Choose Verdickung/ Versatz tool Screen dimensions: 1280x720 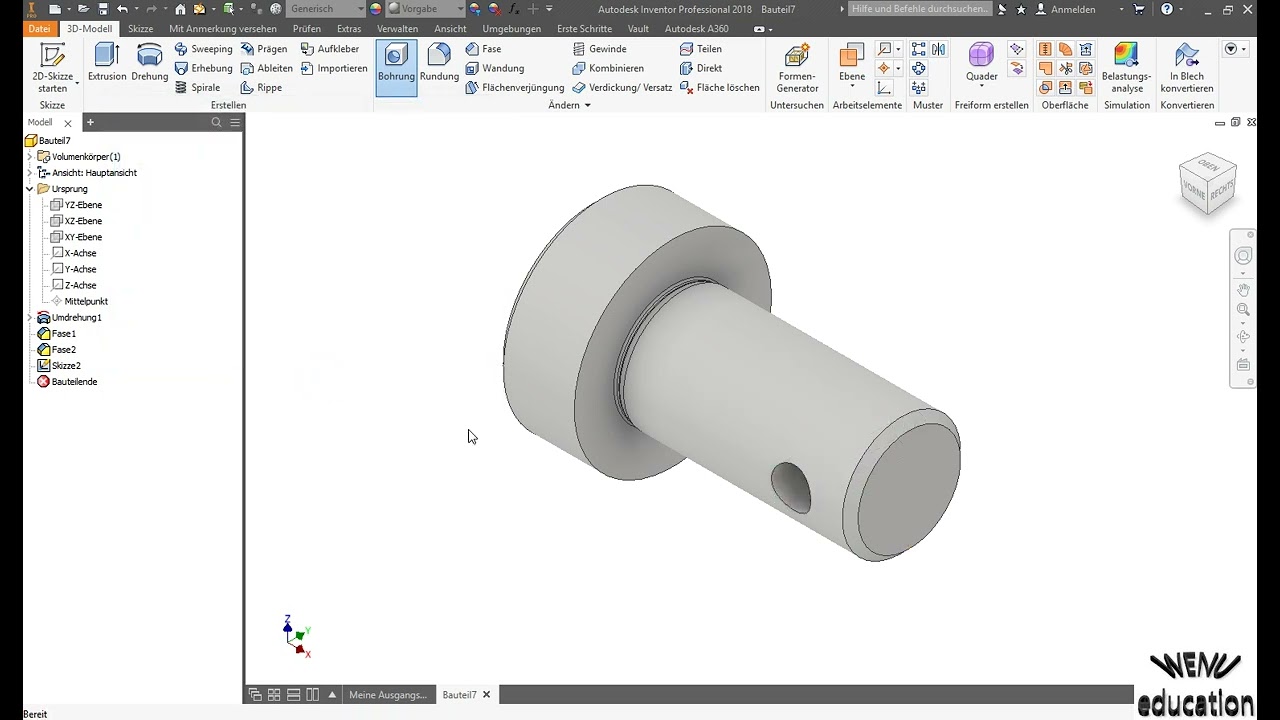coord(622,87)
